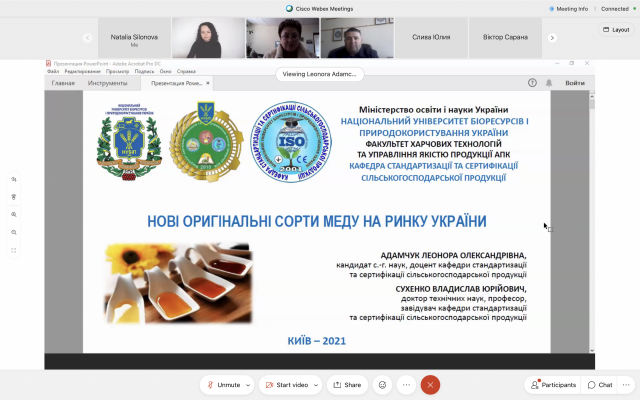Select Слива Юлия participant tile
Viewport: 640px width, 400px height.
coord(431,38)
